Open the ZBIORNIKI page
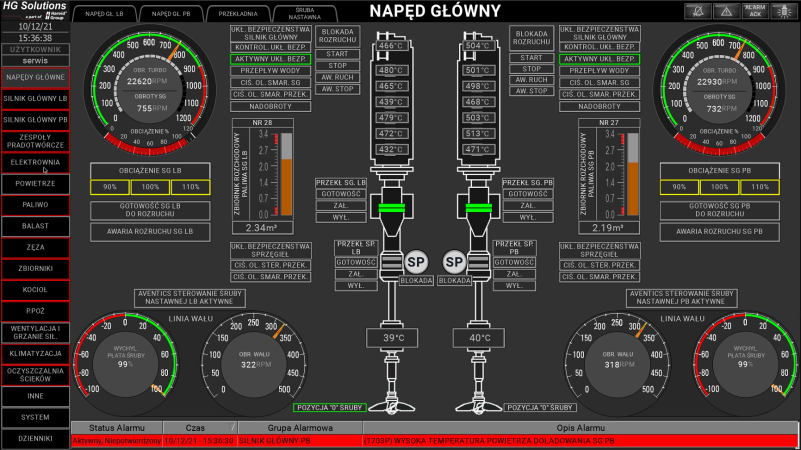Viewport: 801px width, 450px height. 35,268
